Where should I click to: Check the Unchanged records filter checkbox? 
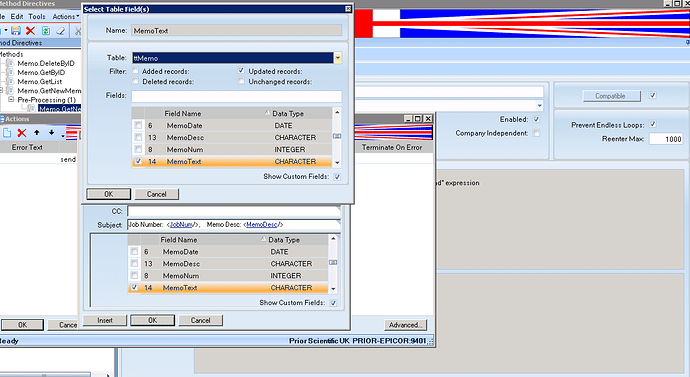coord(241,81)
